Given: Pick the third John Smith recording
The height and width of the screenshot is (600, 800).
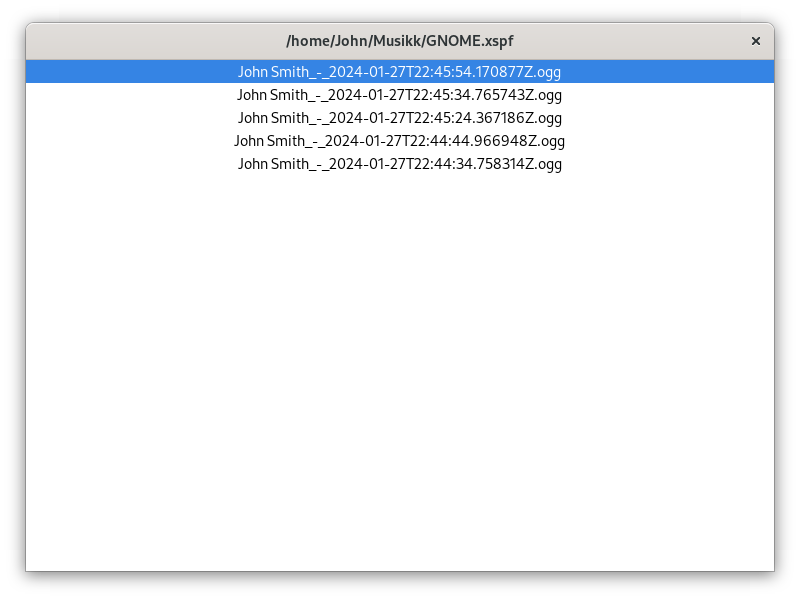Looking at the screenshot, I should (x=400, y=118).
